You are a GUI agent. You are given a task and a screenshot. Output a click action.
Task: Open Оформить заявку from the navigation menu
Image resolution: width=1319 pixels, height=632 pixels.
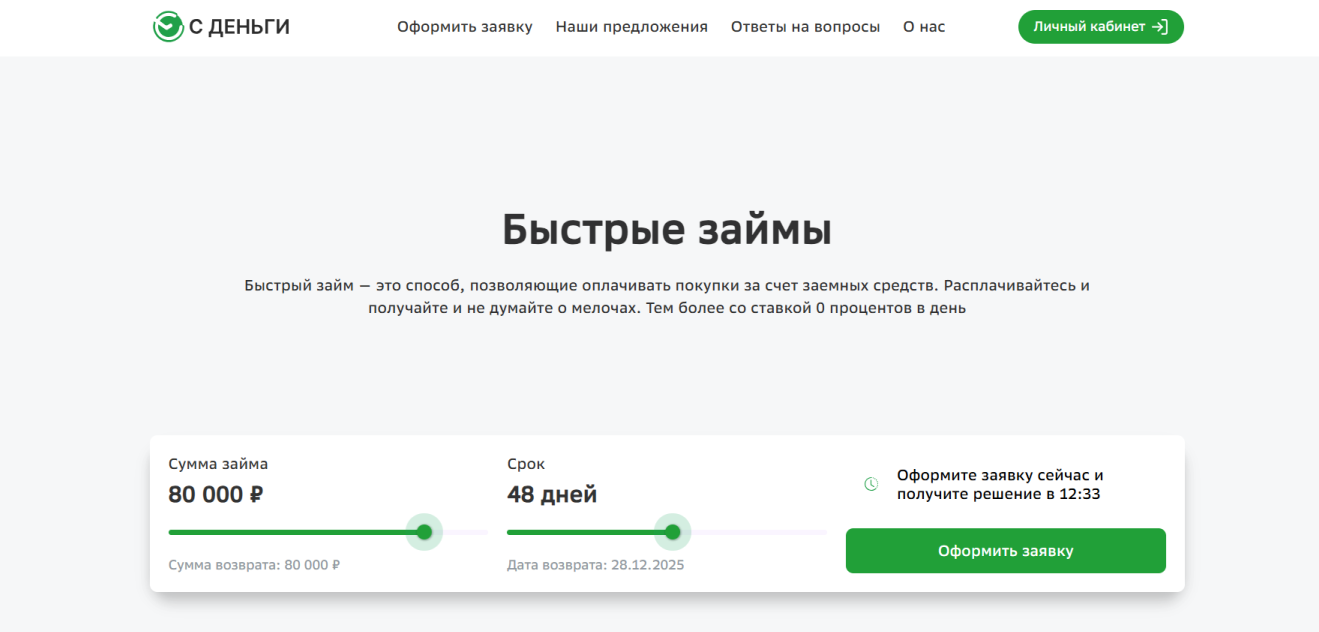465,27
